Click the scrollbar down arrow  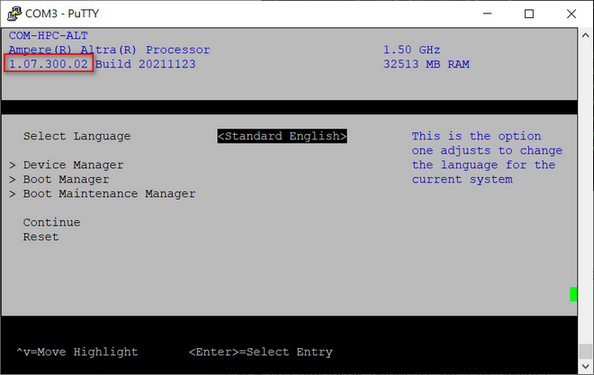click(x=585, y=366)
